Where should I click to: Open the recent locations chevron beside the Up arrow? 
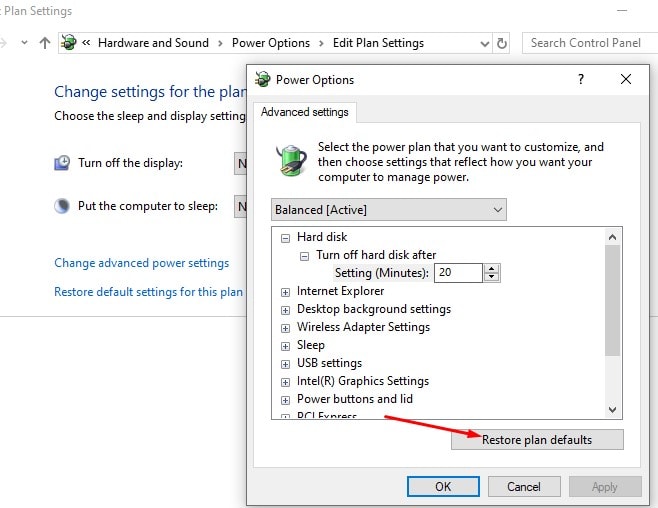pos(24,42)
